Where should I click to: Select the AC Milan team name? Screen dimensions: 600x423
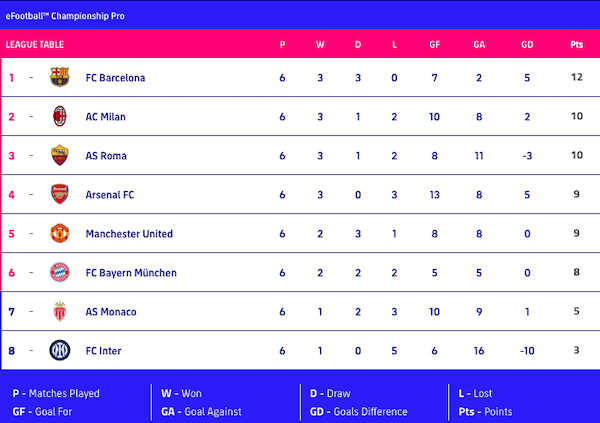106,117
